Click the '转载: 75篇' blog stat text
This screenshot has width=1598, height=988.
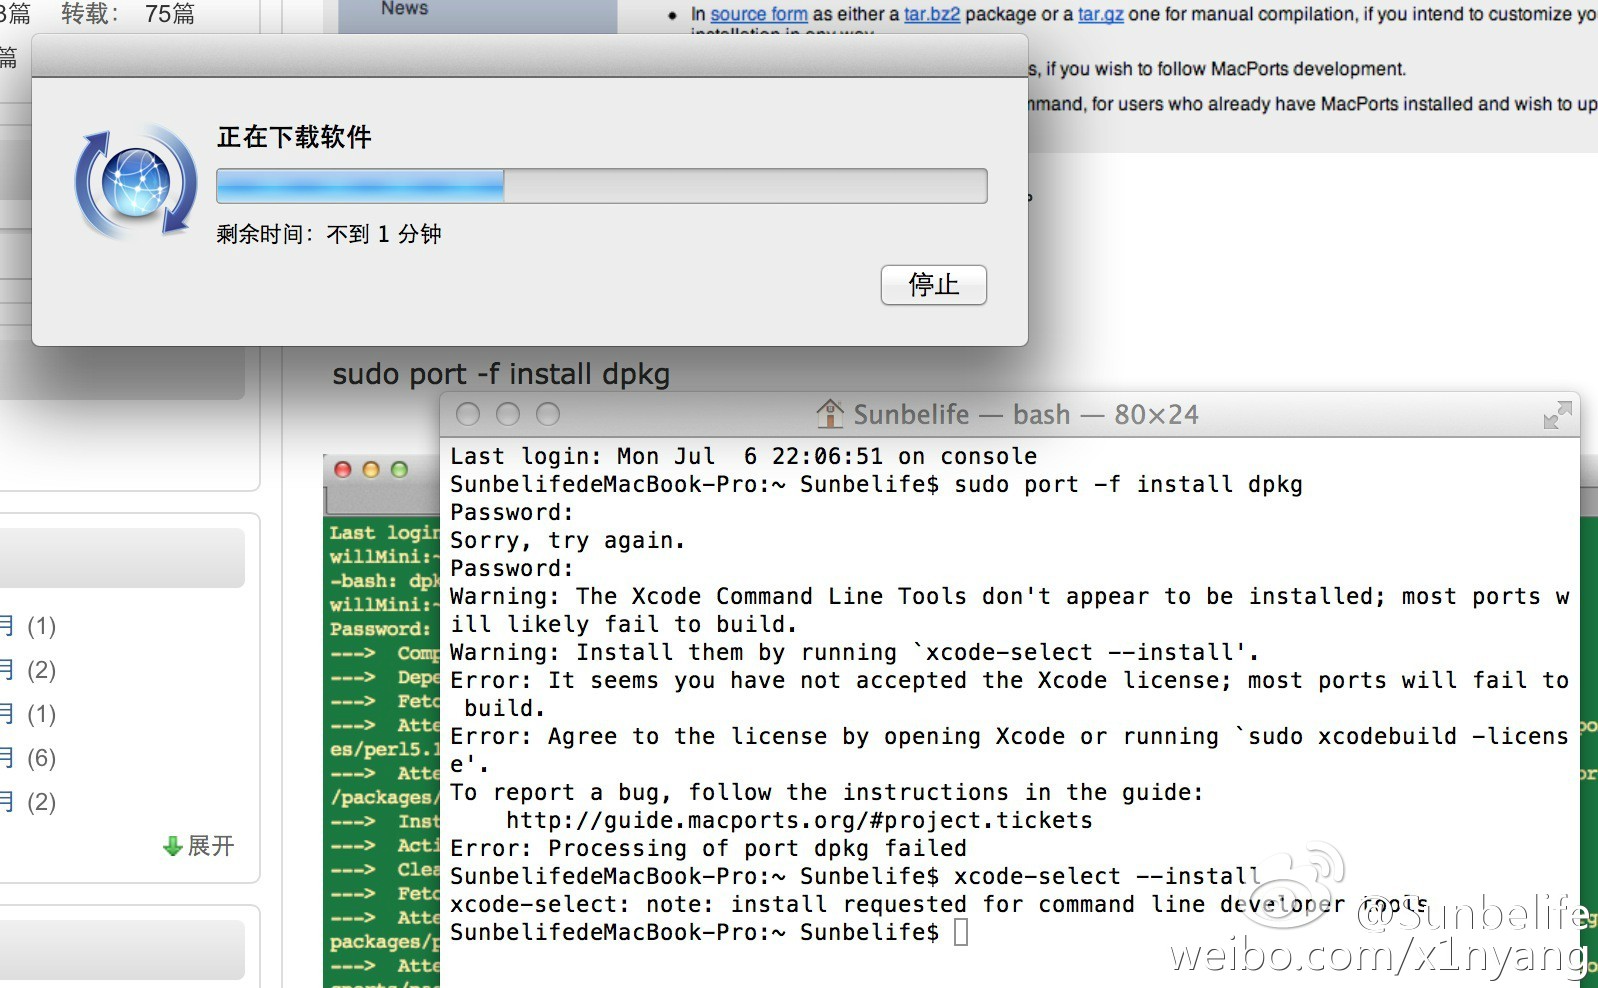(x=128, y=14)
